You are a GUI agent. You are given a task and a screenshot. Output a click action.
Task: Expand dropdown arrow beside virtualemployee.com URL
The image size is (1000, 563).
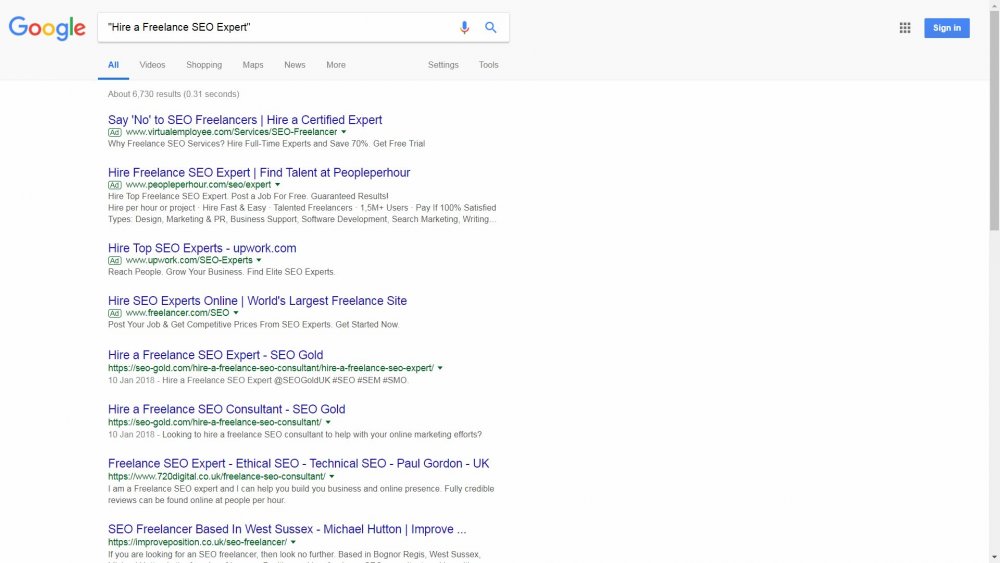point(344,132)
